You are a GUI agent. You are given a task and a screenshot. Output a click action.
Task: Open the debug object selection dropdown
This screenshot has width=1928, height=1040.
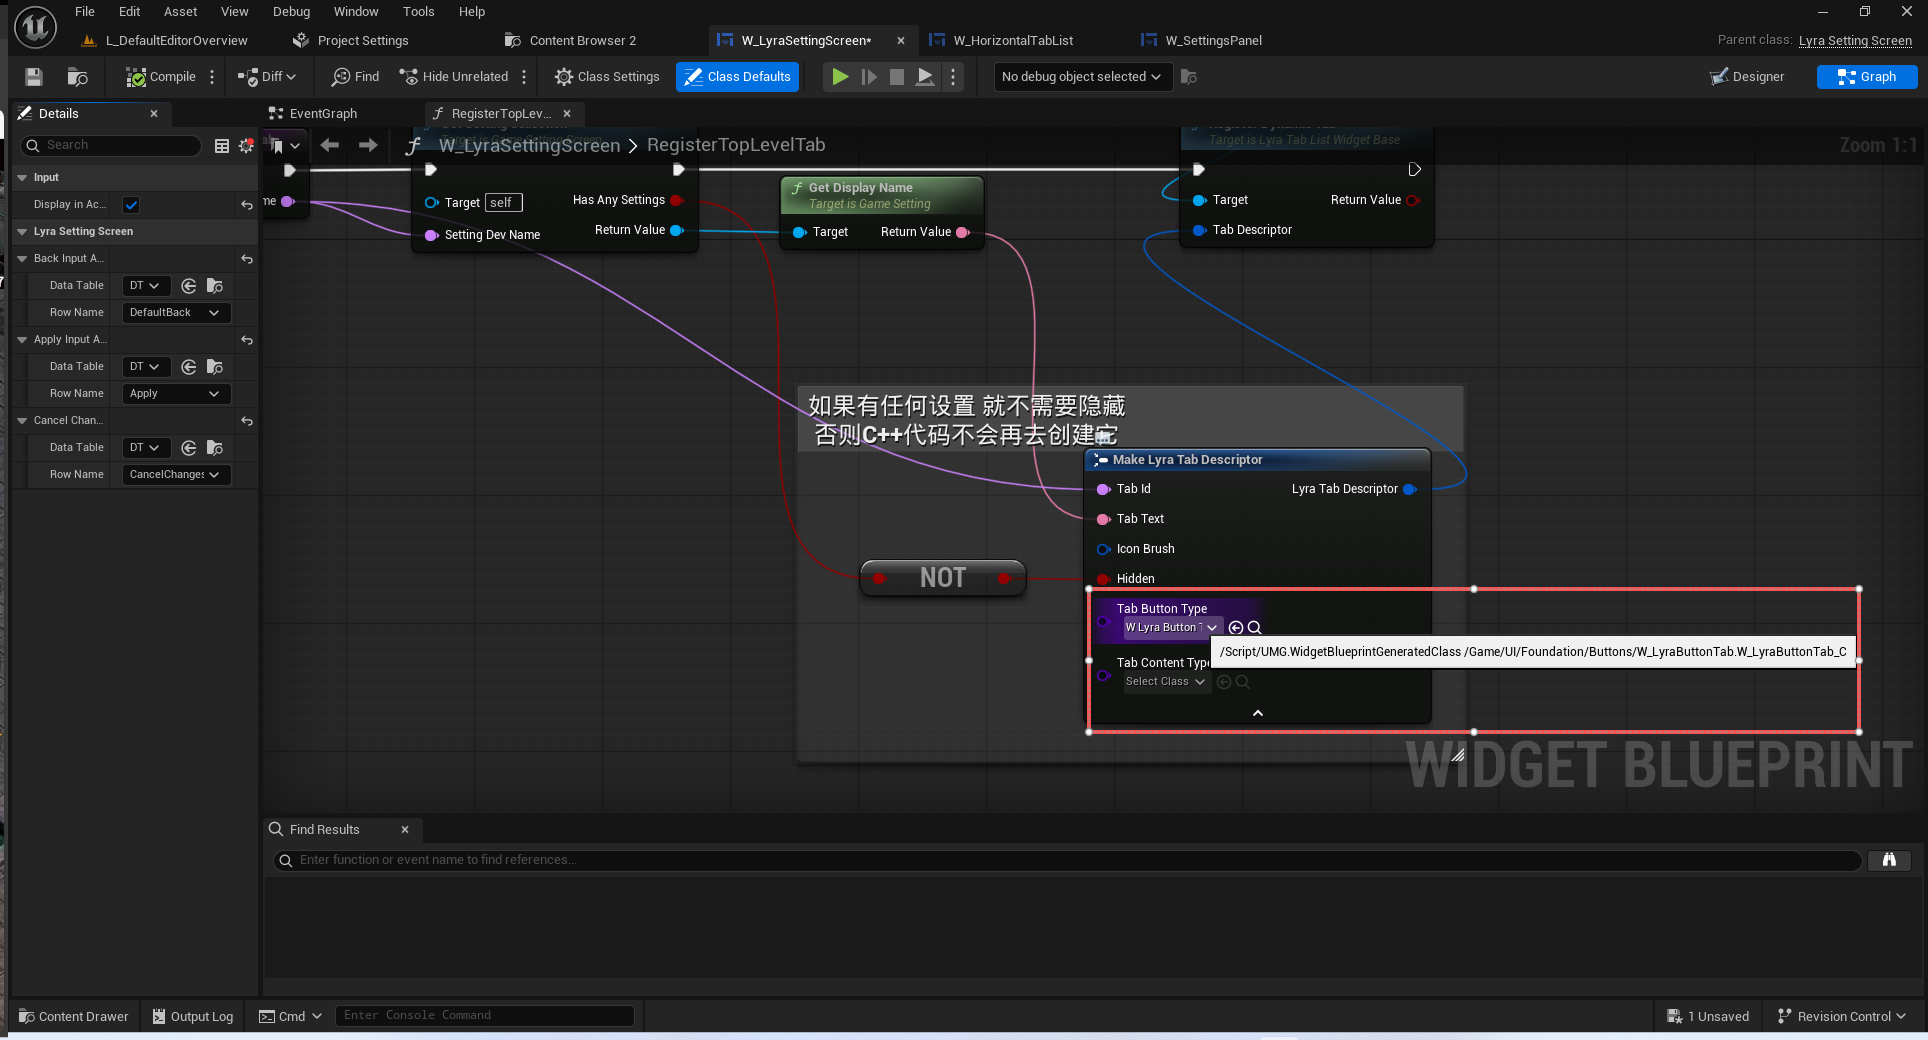tap(1080, 77)
